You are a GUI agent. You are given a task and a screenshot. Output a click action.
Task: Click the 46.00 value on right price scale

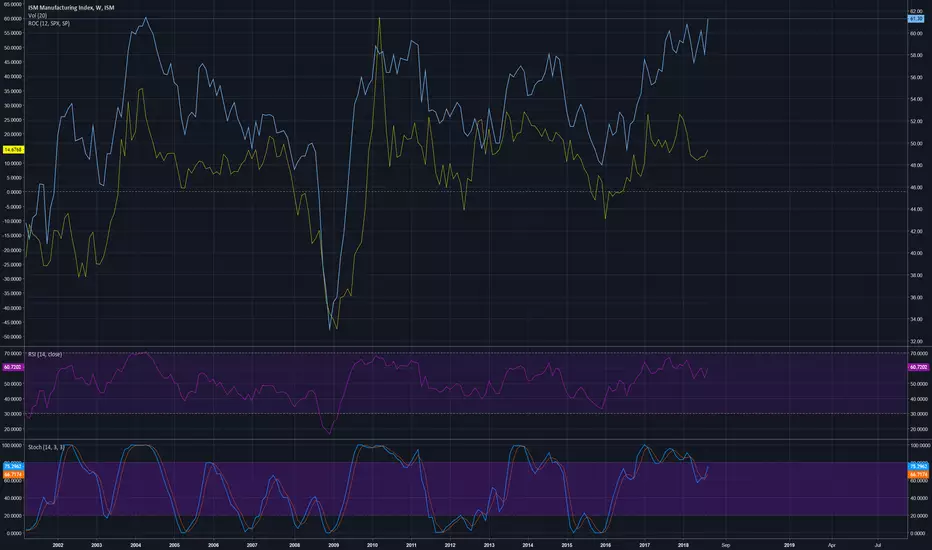coord(916,188)
